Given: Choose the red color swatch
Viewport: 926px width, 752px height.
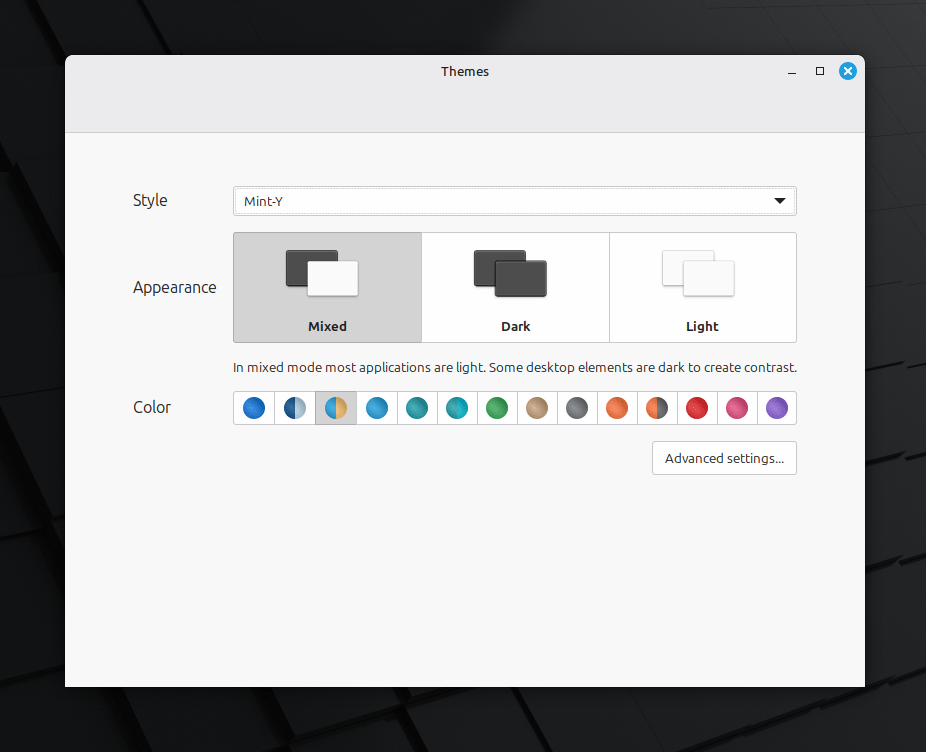Looking at the screenshot, I should tap(697, 408).
